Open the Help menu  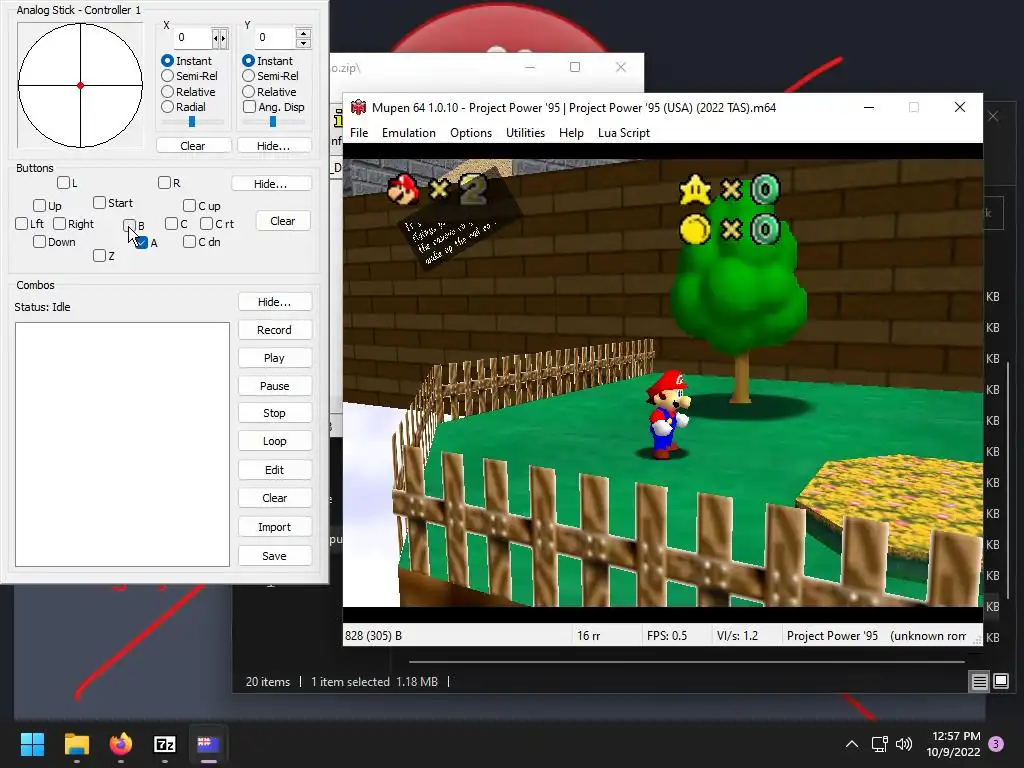571,133
